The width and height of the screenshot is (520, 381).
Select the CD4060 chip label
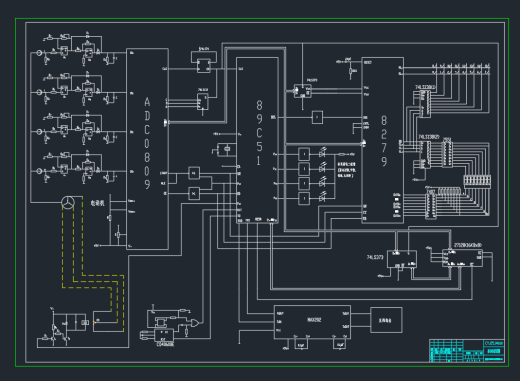click(165, 344)
